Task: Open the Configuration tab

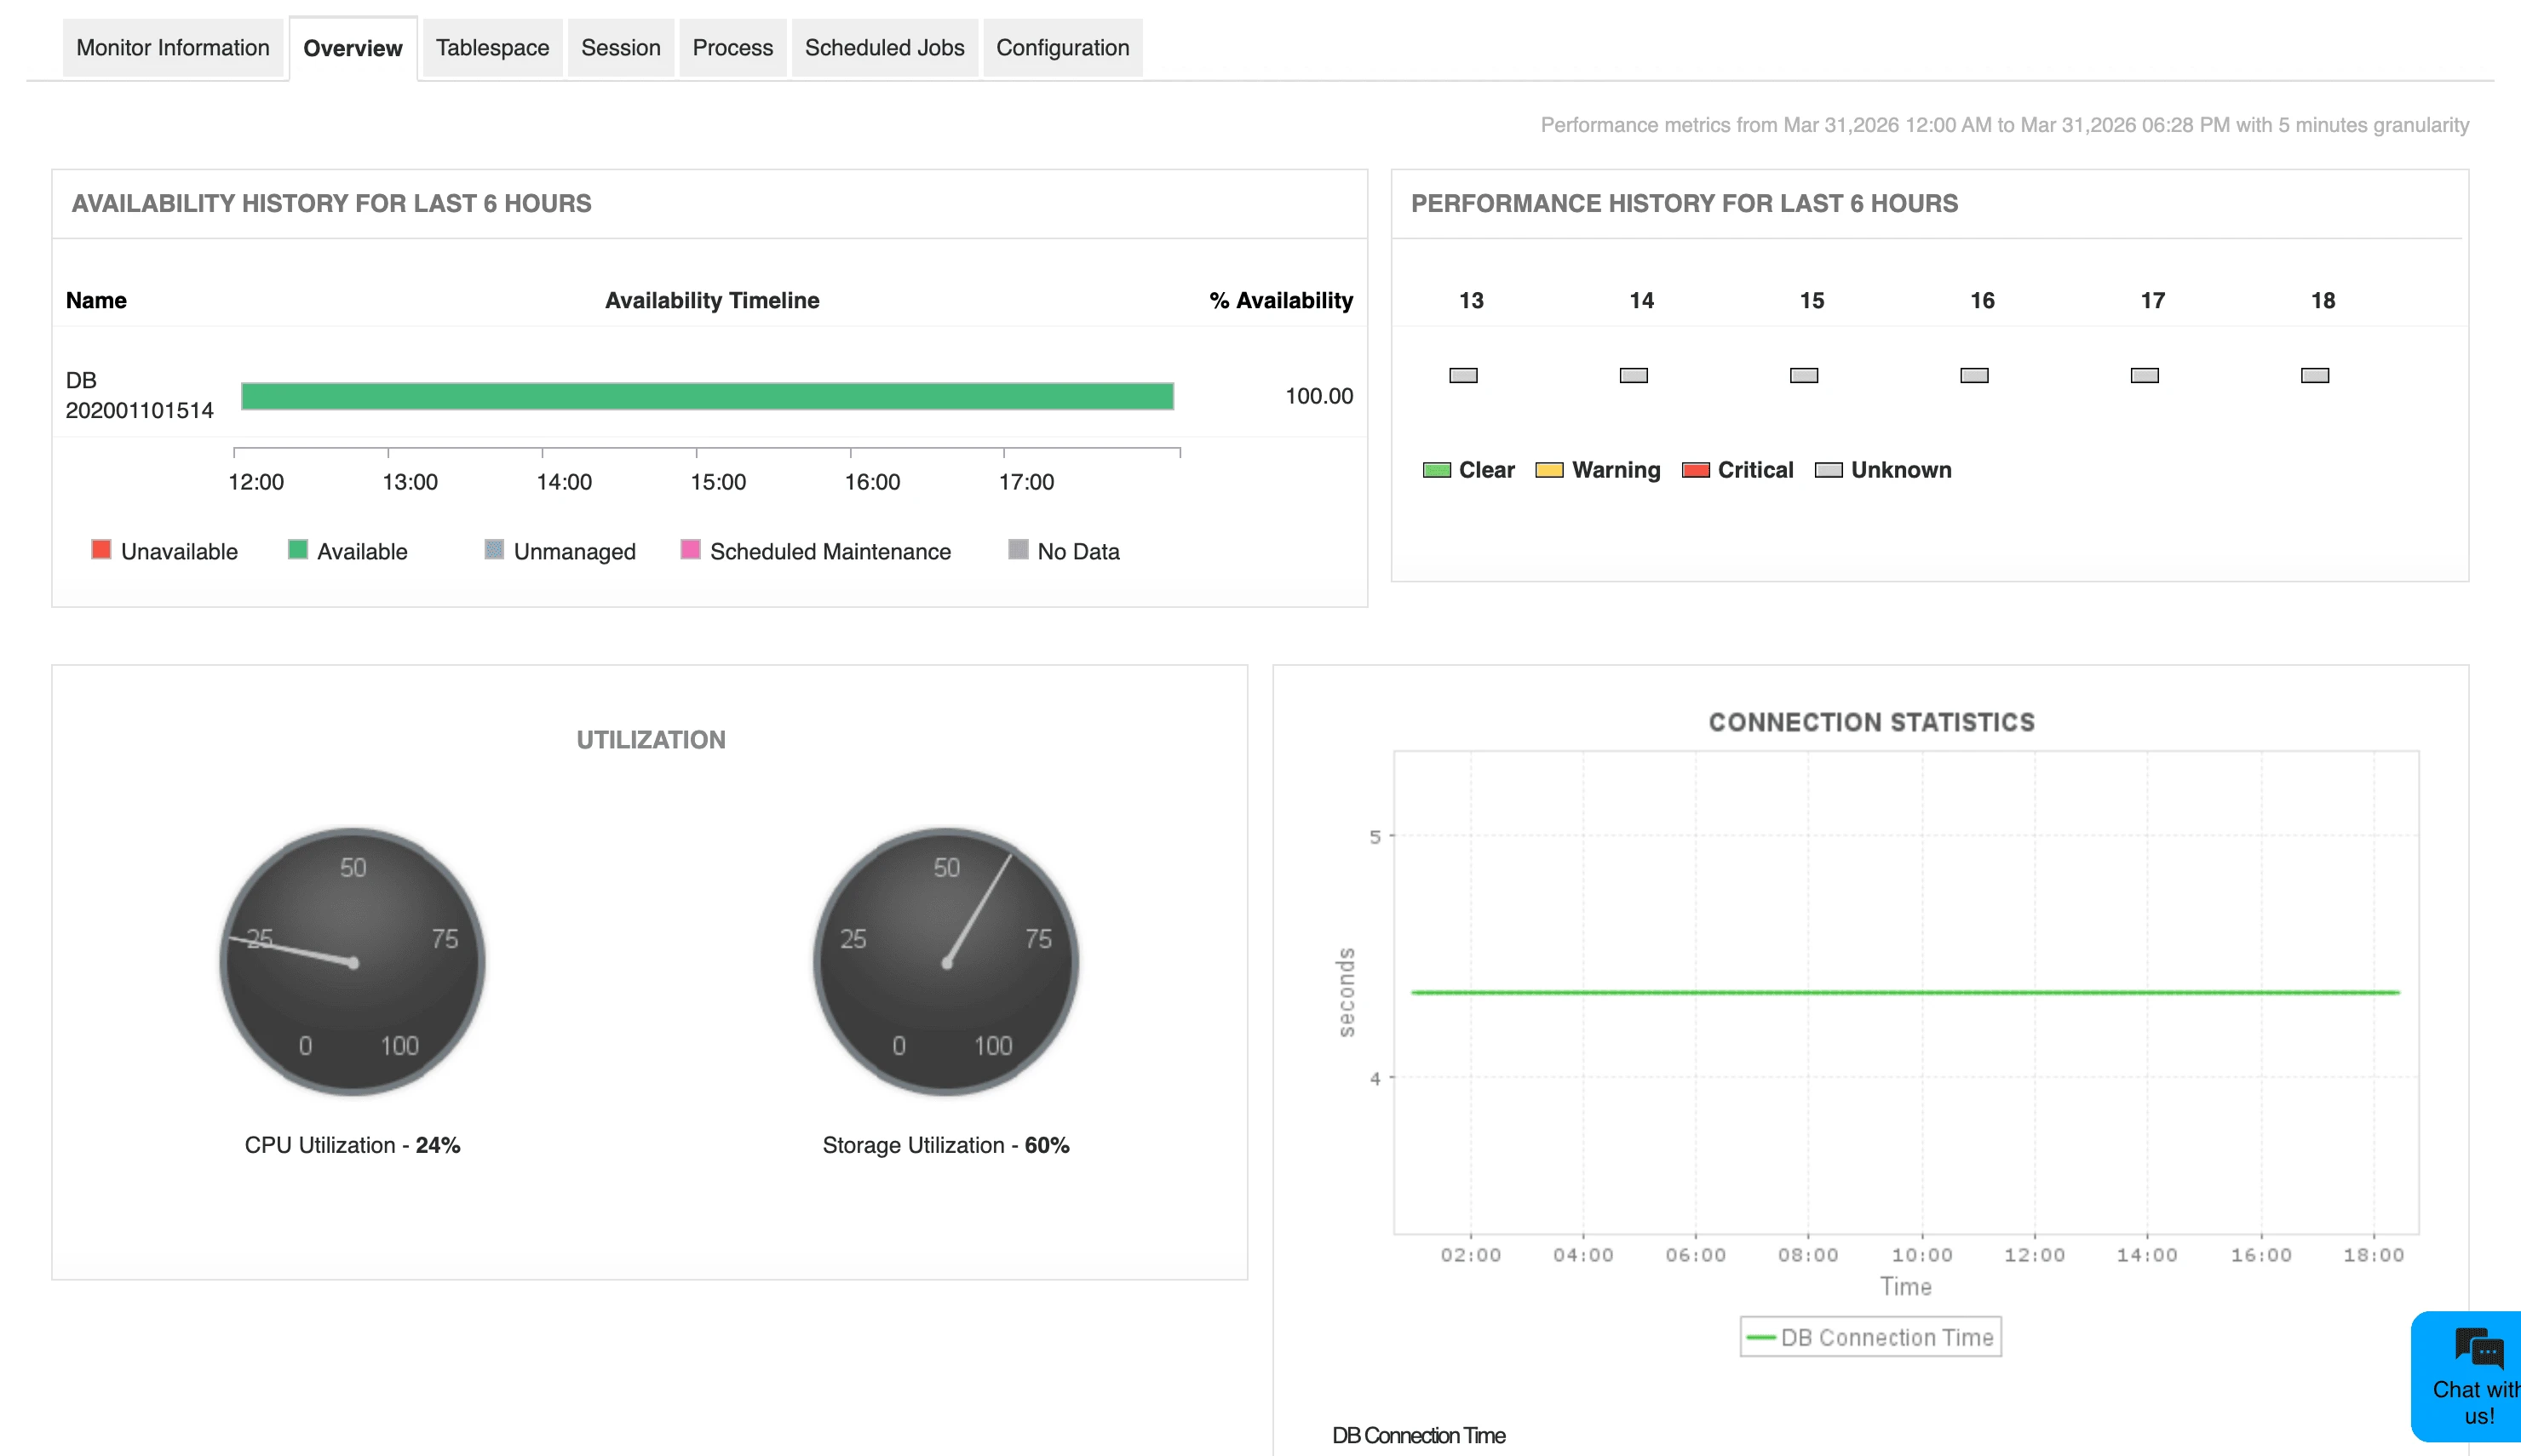Action: point(1062,47)
